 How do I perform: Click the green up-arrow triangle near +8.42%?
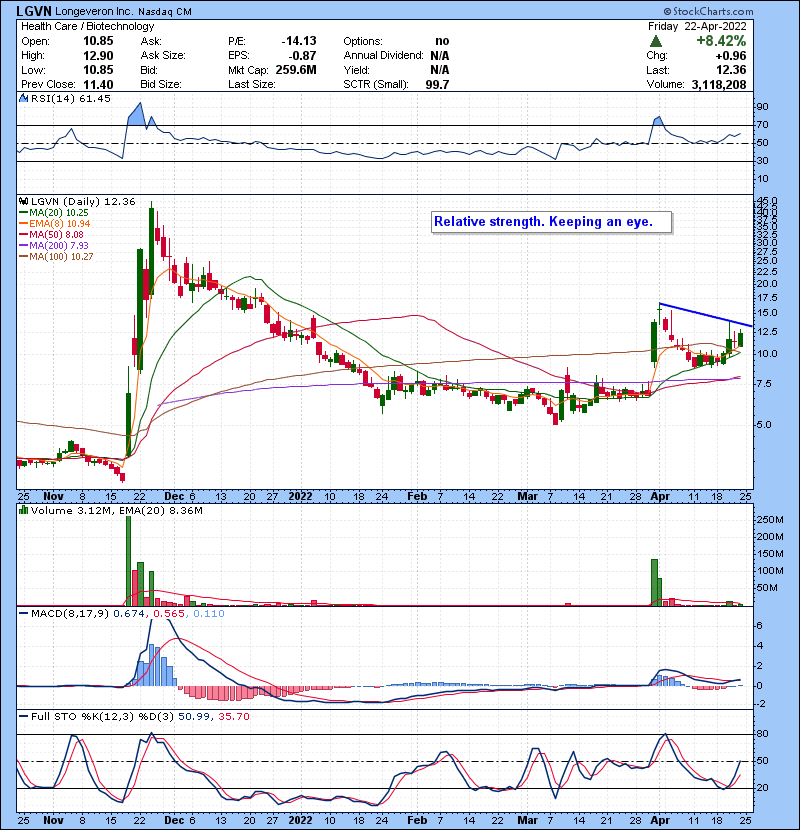click(655, 41)
